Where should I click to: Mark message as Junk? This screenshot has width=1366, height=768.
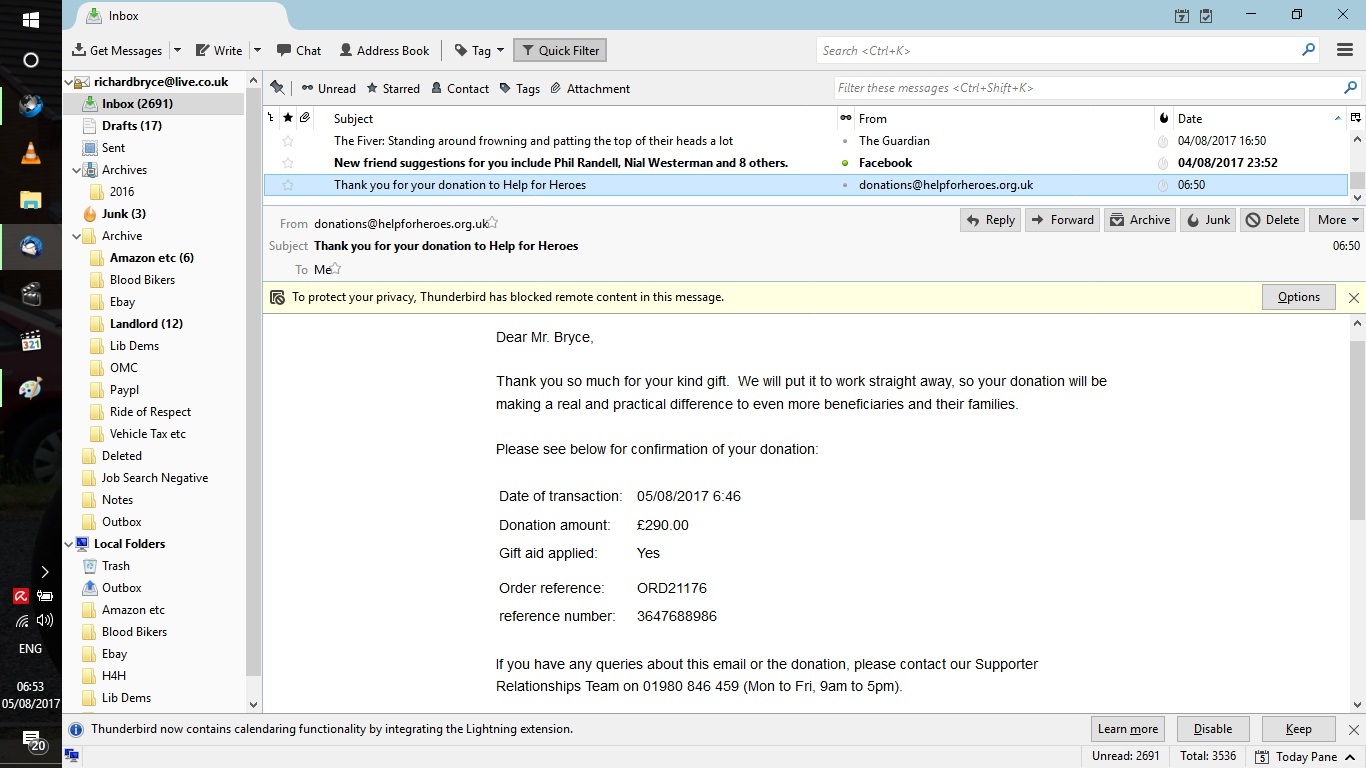1208,220
